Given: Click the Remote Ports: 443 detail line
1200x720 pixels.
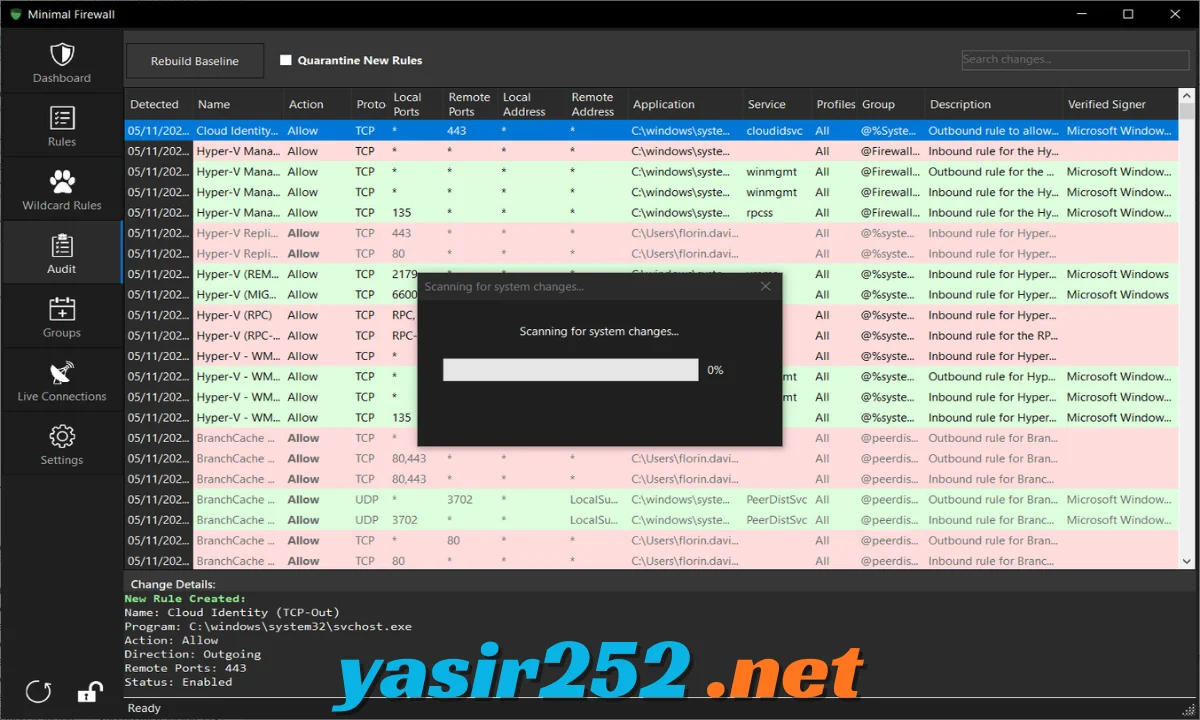Looking at the screenshot, I should point(185,668).
